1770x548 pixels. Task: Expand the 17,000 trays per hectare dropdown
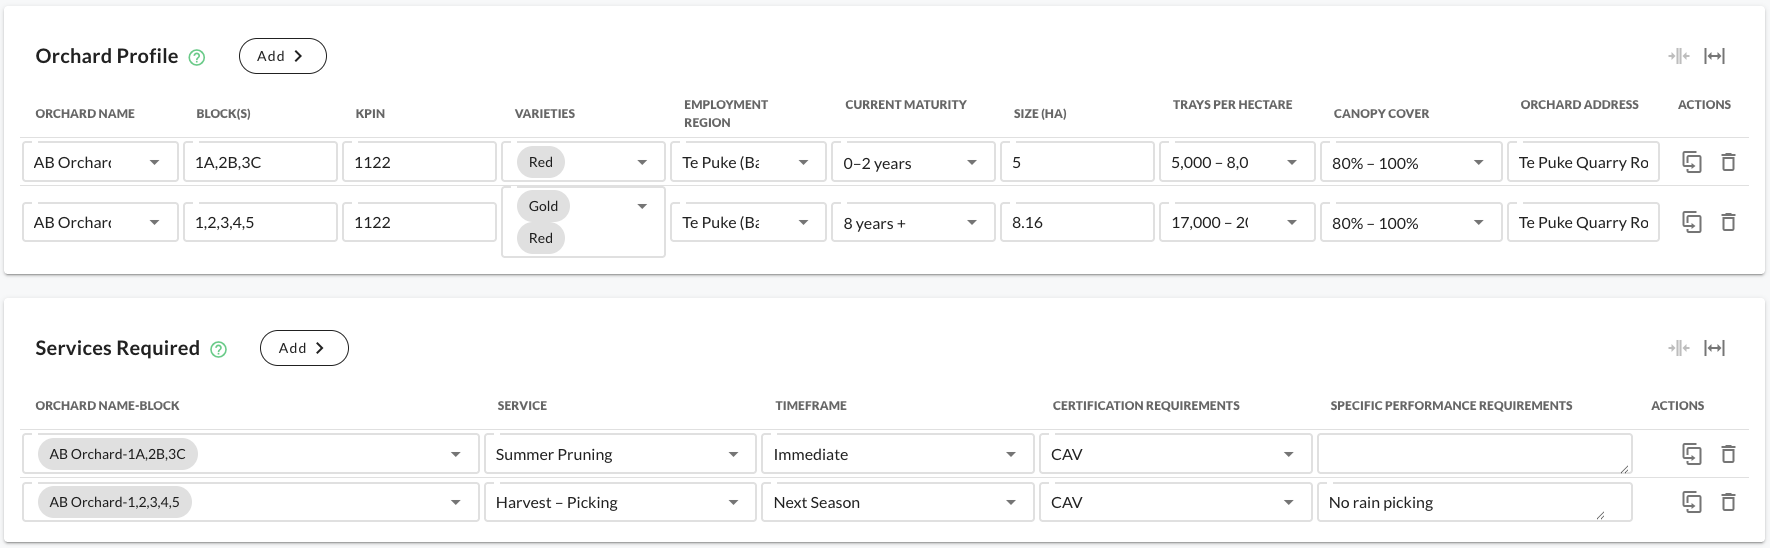pos(1292,223)
